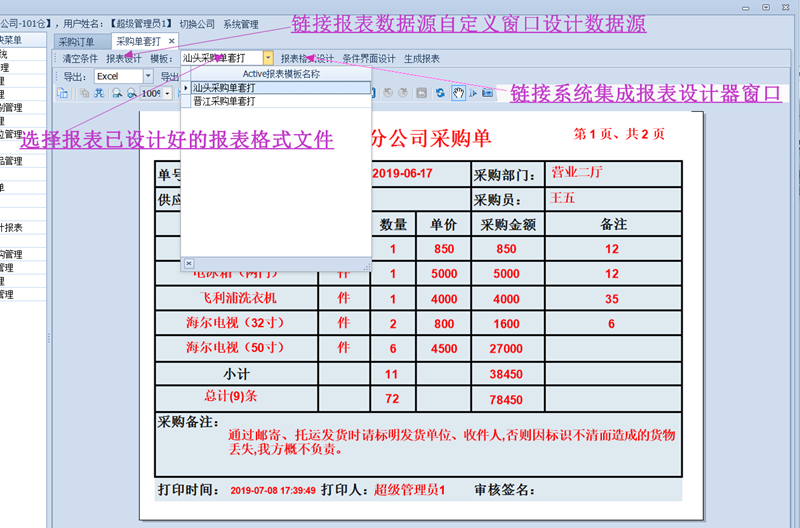The height and width of the screenshot is (528, 800).
Task: Click the hand pan tool icon
Action: [457, 93]
